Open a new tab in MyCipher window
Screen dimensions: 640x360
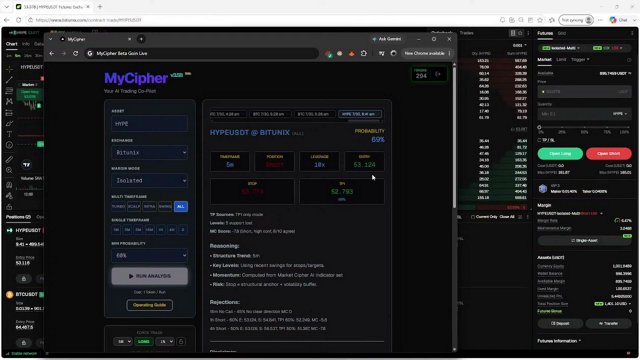[x=141, y=39]
